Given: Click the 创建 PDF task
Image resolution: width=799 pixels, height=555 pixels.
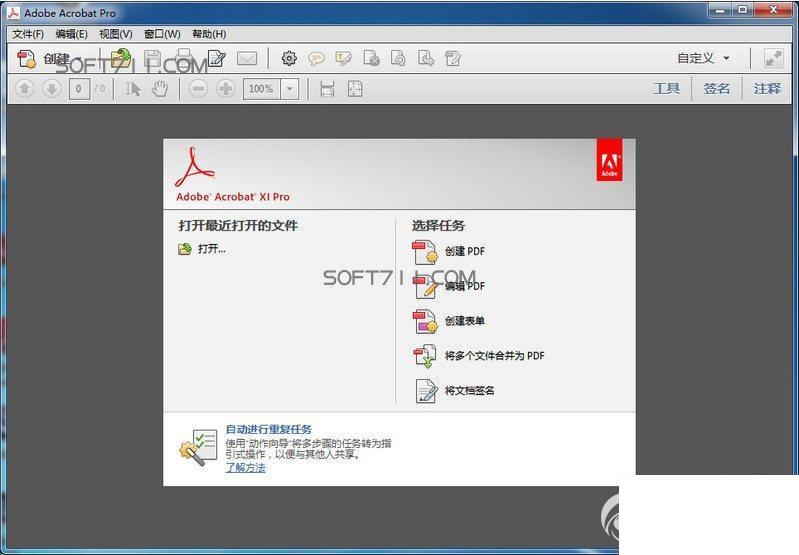Looking at the screenshot, I should [x=448, y=251].
